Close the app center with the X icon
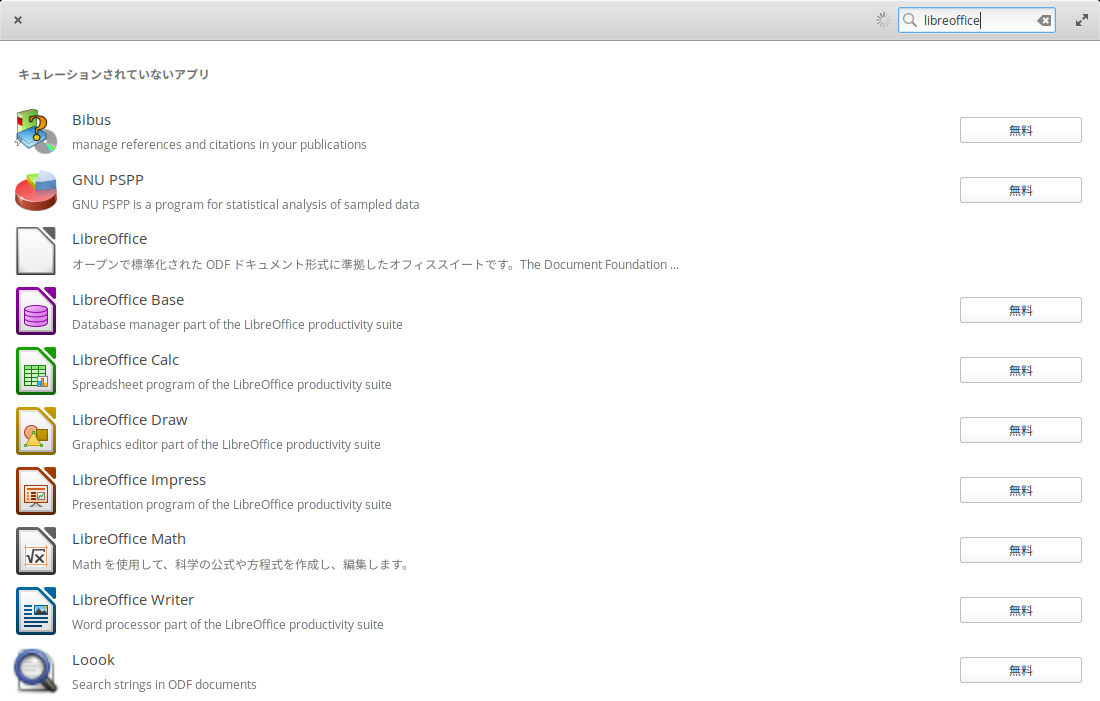 [18, 20]
